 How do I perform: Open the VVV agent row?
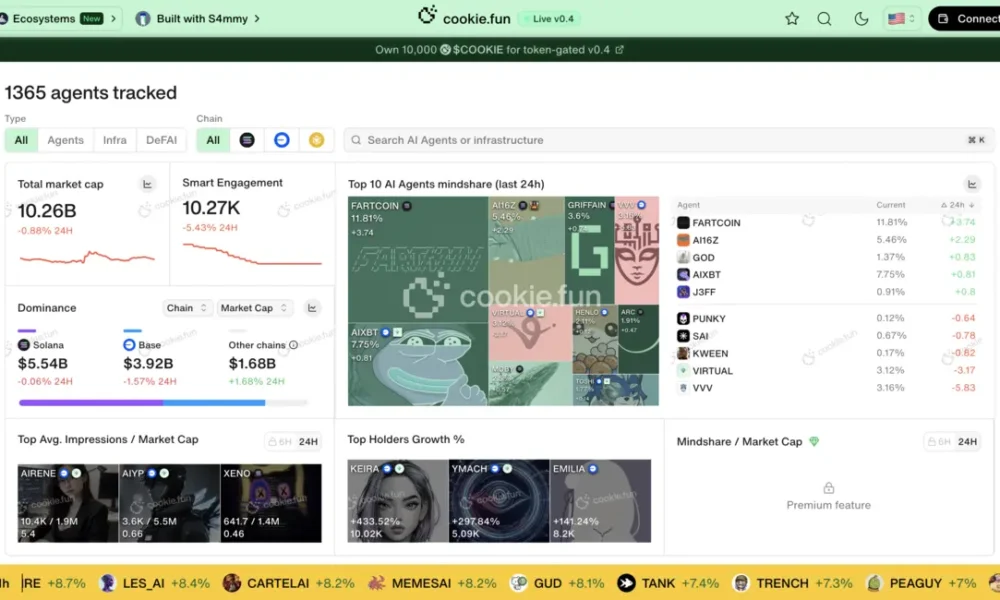(x=827, y=388)
